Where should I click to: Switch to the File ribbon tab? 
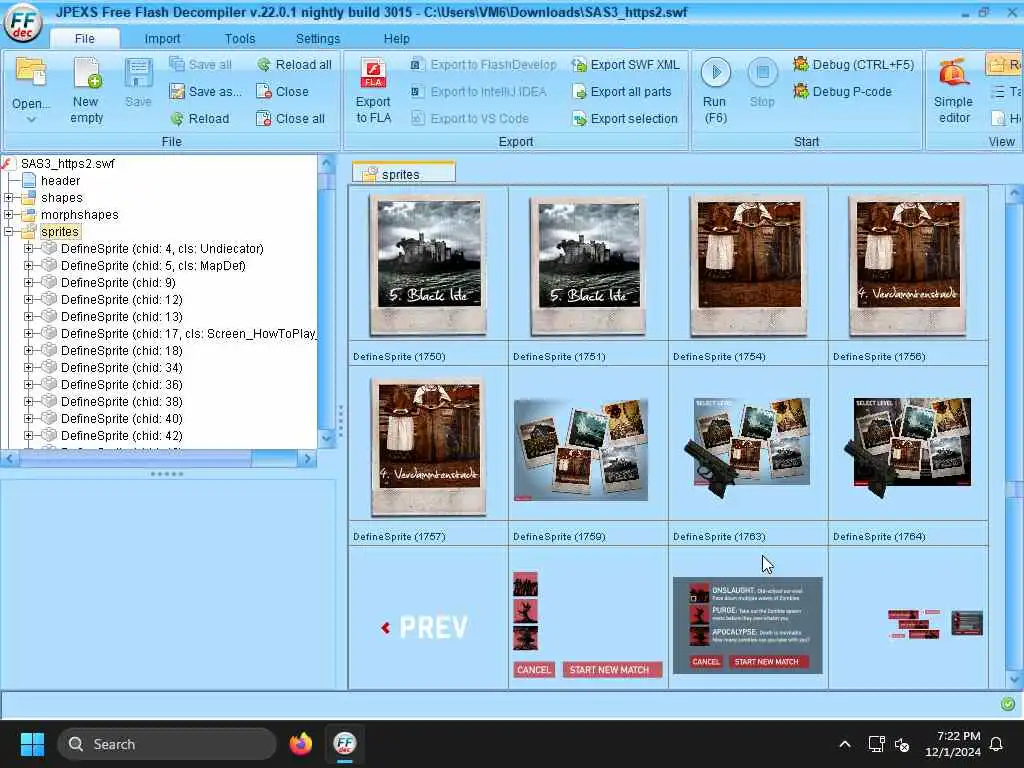84,39
